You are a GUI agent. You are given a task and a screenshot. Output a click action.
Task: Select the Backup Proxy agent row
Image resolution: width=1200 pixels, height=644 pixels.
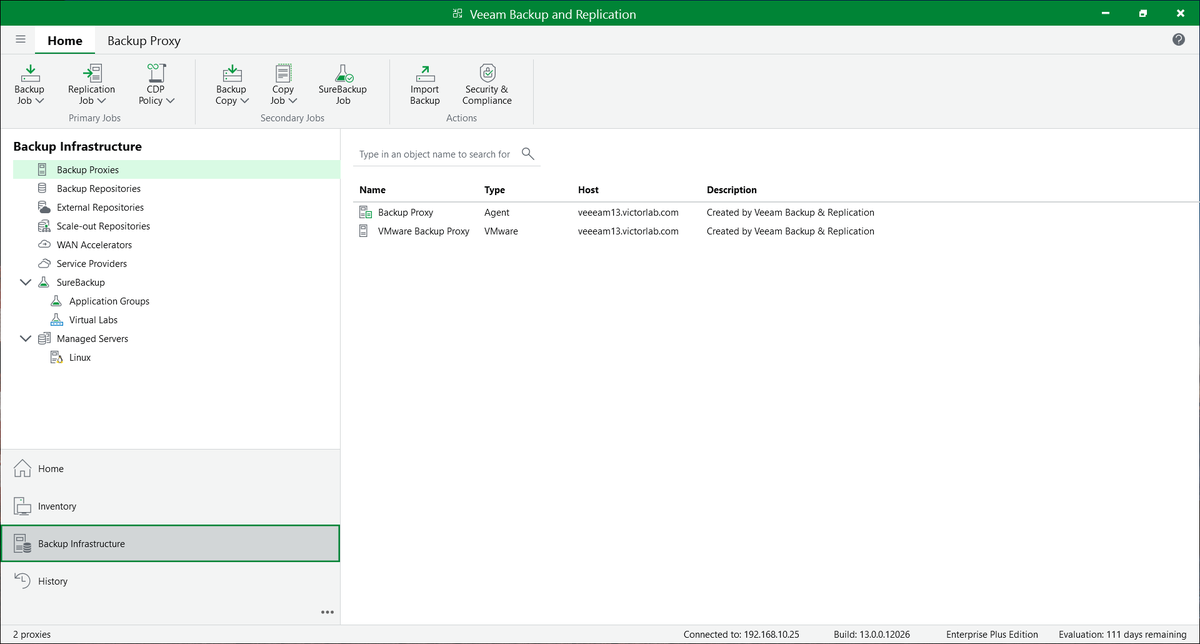click(x=770, y=212)
